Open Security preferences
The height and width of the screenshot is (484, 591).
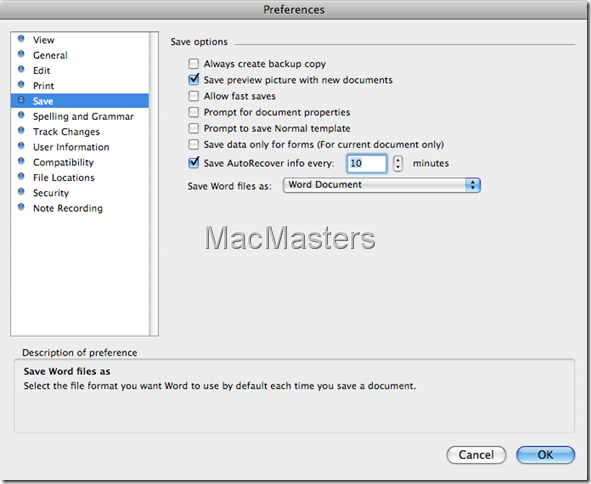click(51, 193)
